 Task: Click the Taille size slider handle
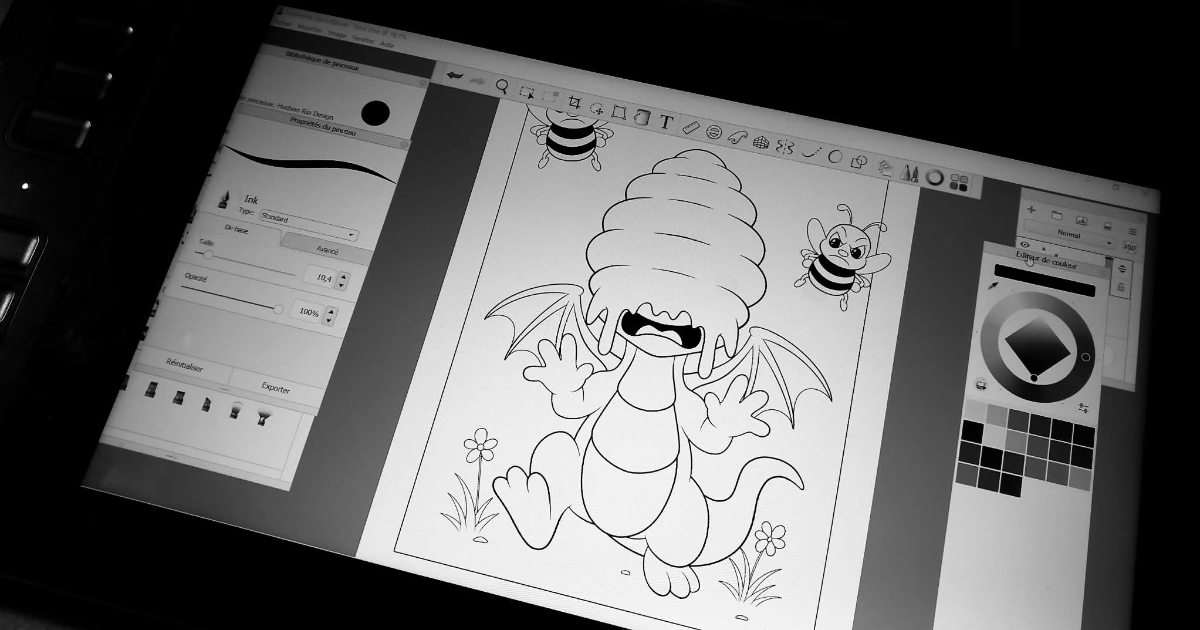coord(208,254)
